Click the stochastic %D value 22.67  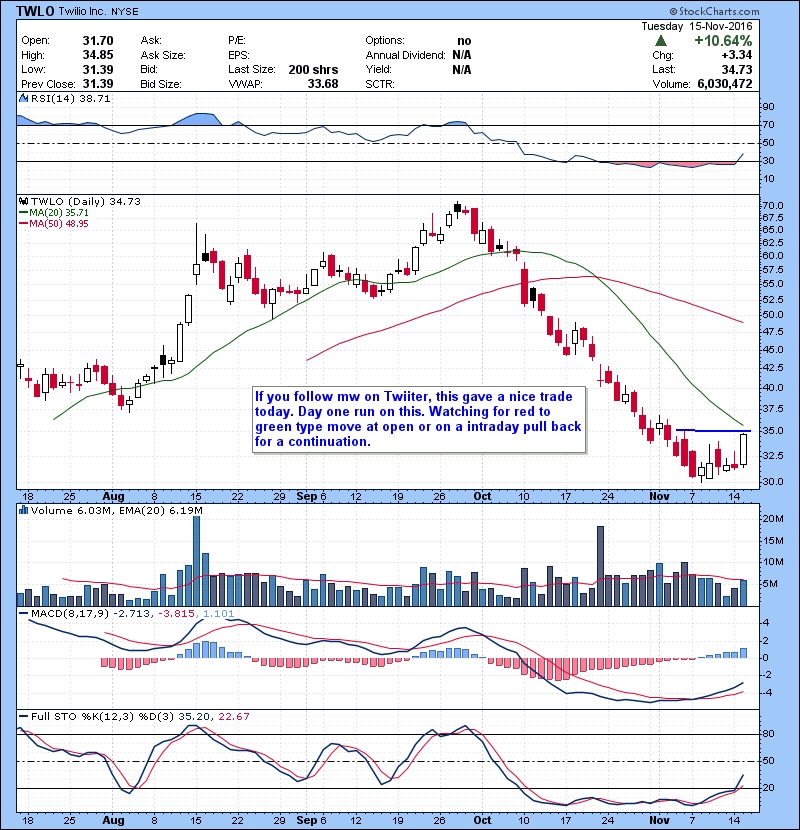point(233,717)
